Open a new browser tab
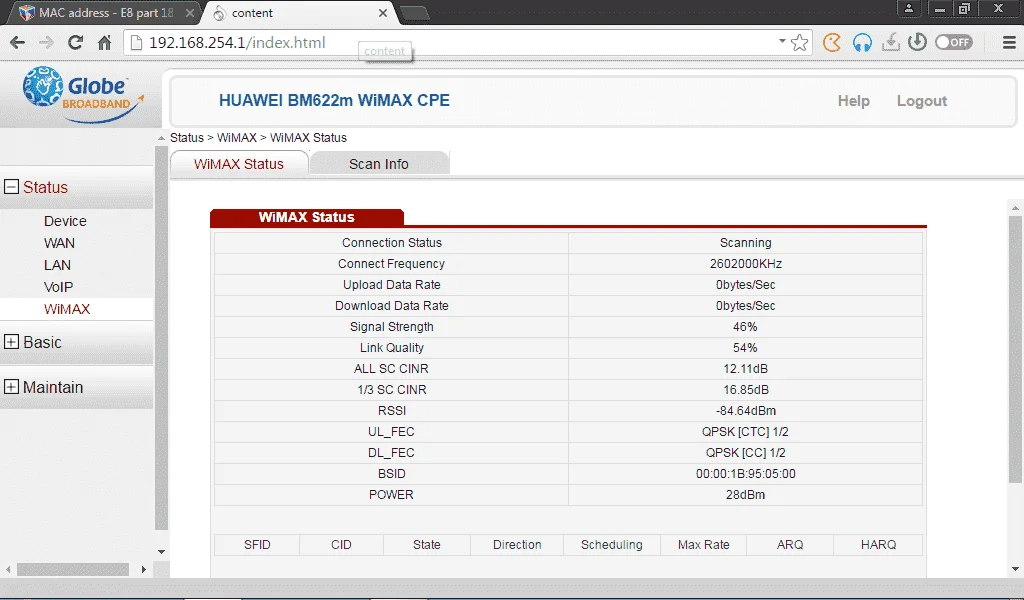The image size is (1024, 600). 414,13
